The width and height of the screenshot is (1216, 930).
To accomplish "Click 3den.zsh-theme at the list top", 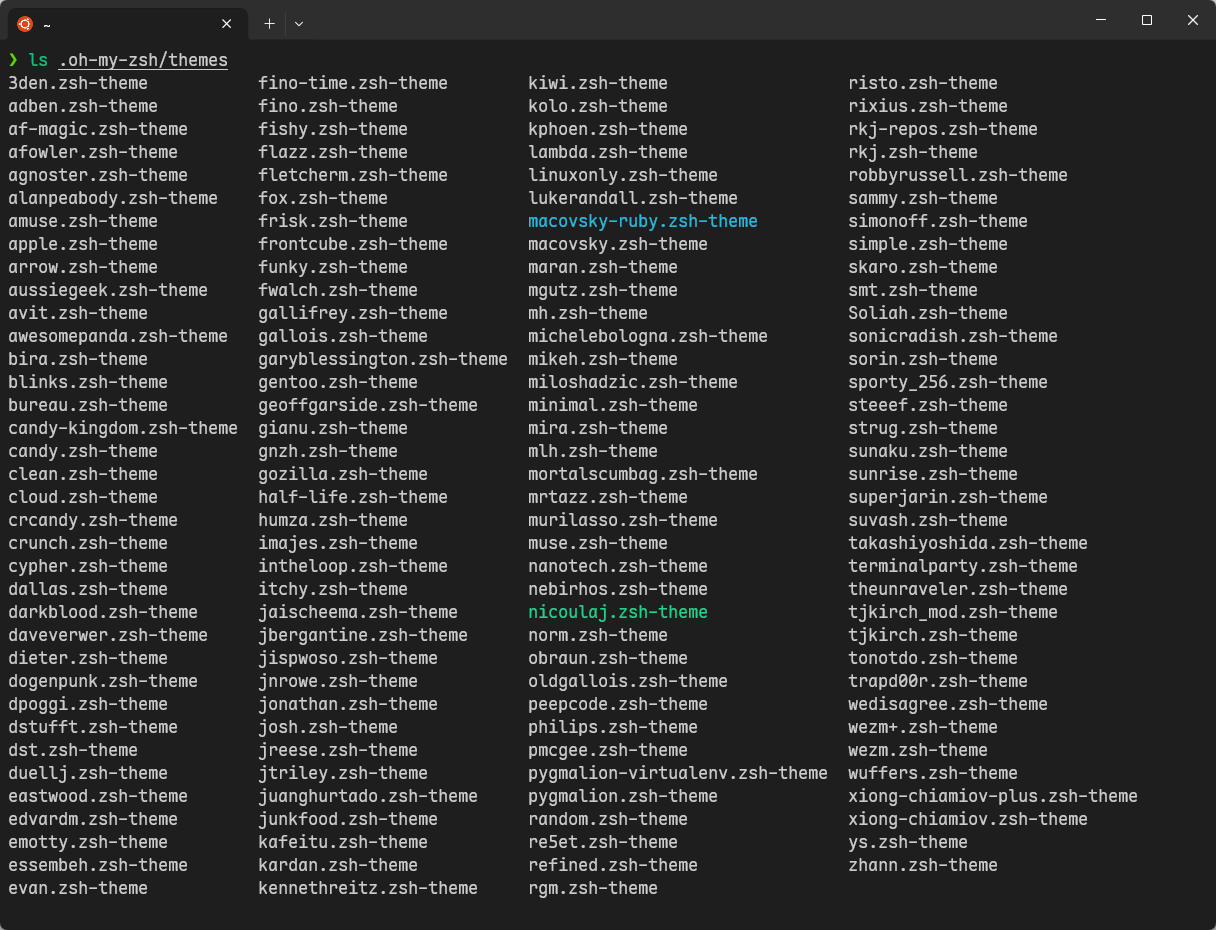I will pos(77,83).
